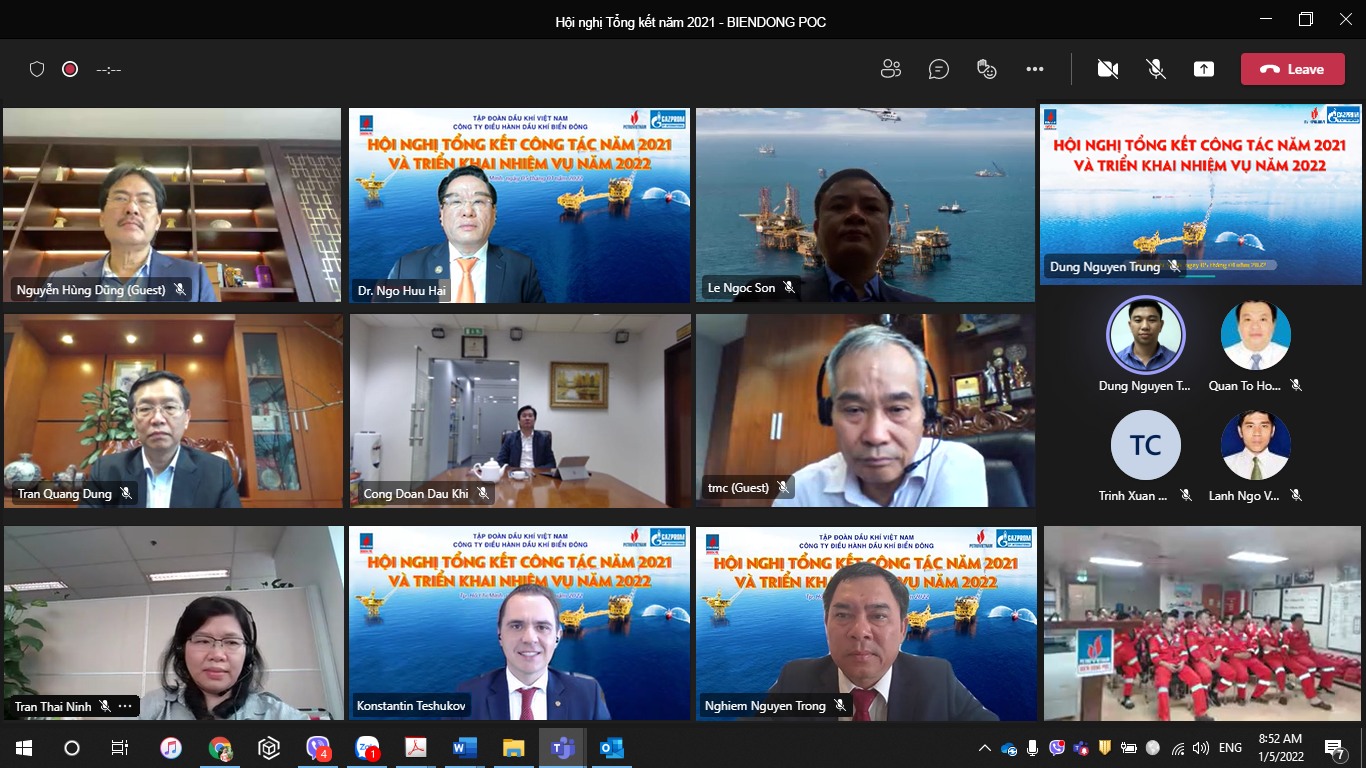This screenshot has height=768, width=1366.
Task: Click the shield security icon
Action: tap(37, 69)
